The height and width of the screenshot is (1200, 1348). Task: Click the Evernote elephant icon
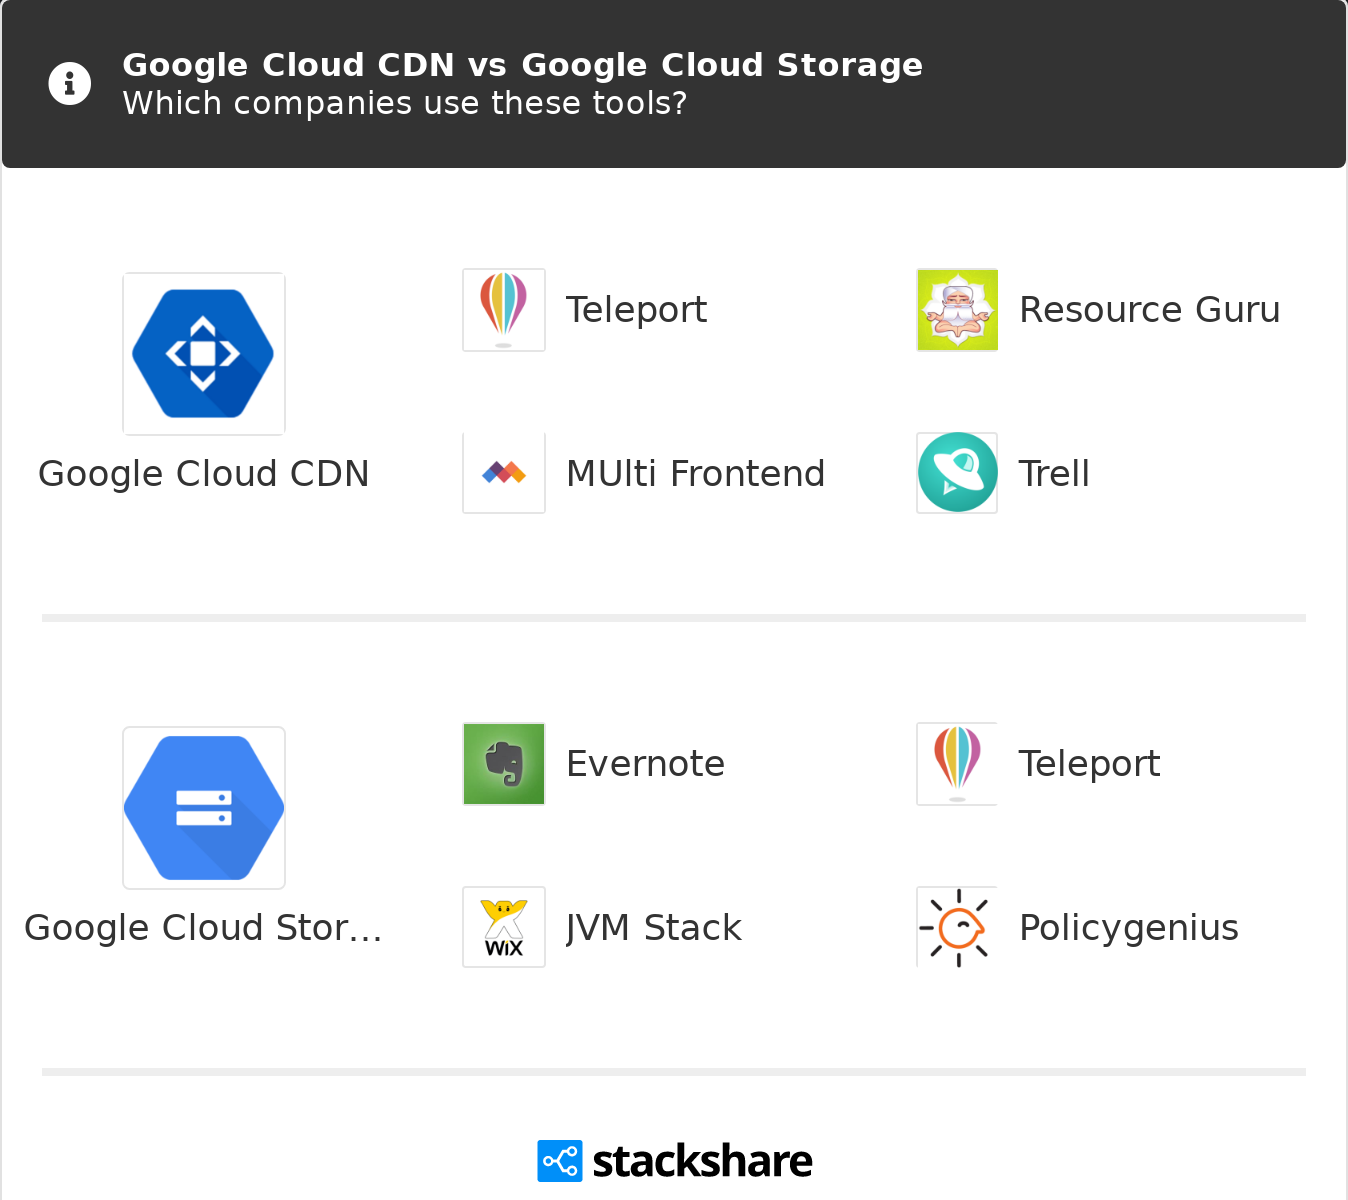tap(504, 764)
